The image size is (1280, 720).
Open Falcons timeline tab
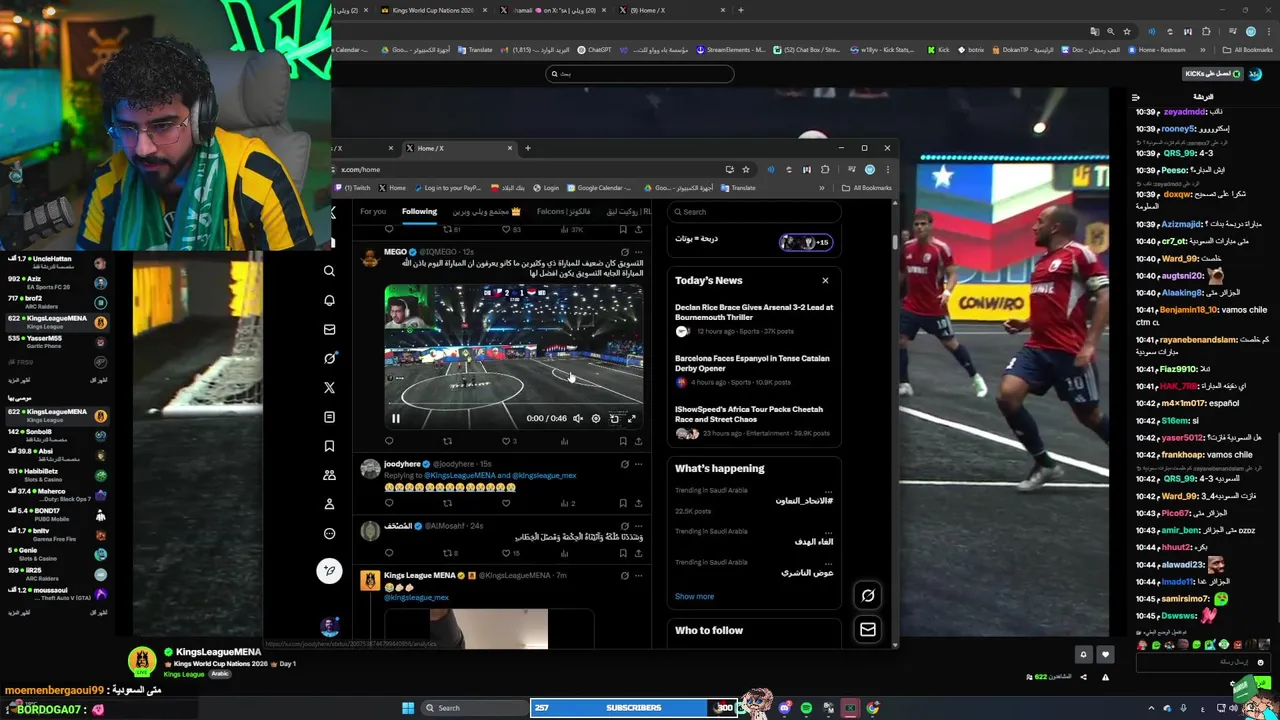click(x=563, y=212)
